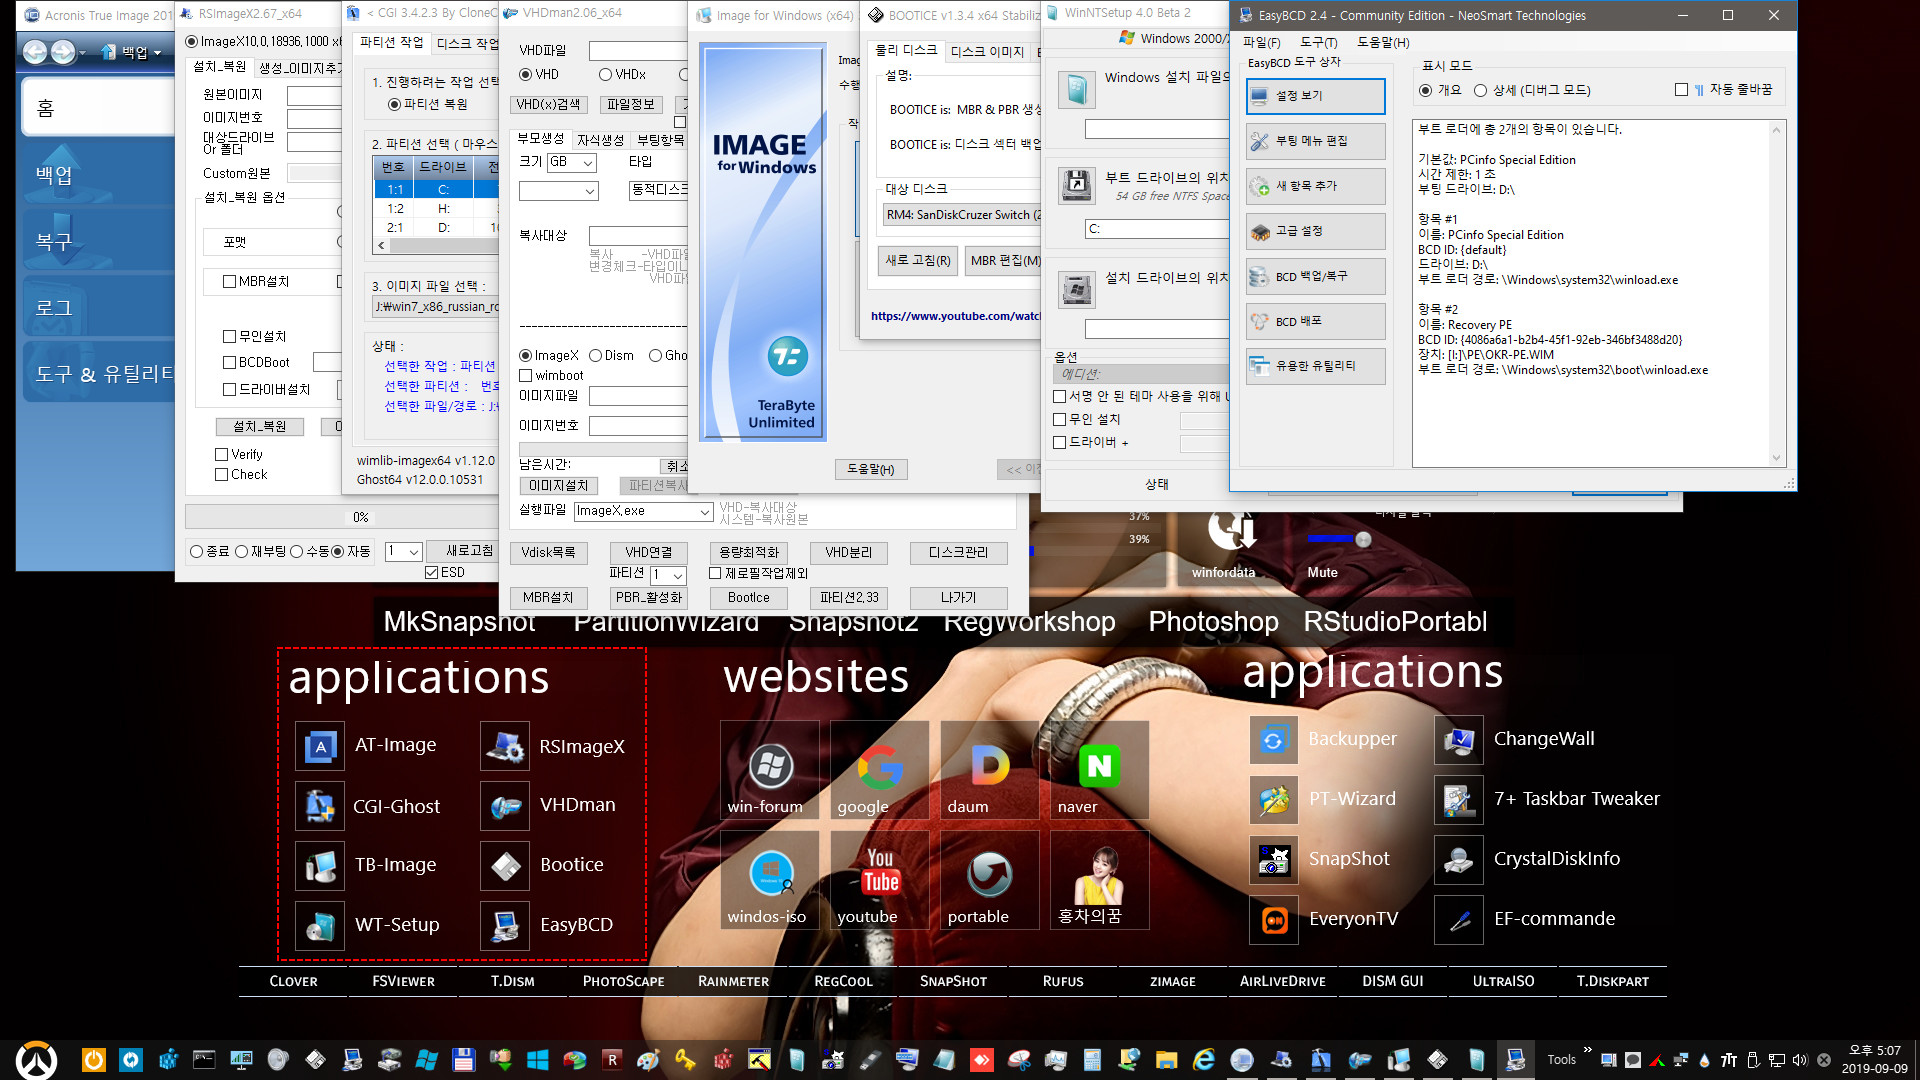Image resolution: width=1920 pixels, height=1080 pixels.
Task: Open win-forum website tile
Action: point(770,770)
